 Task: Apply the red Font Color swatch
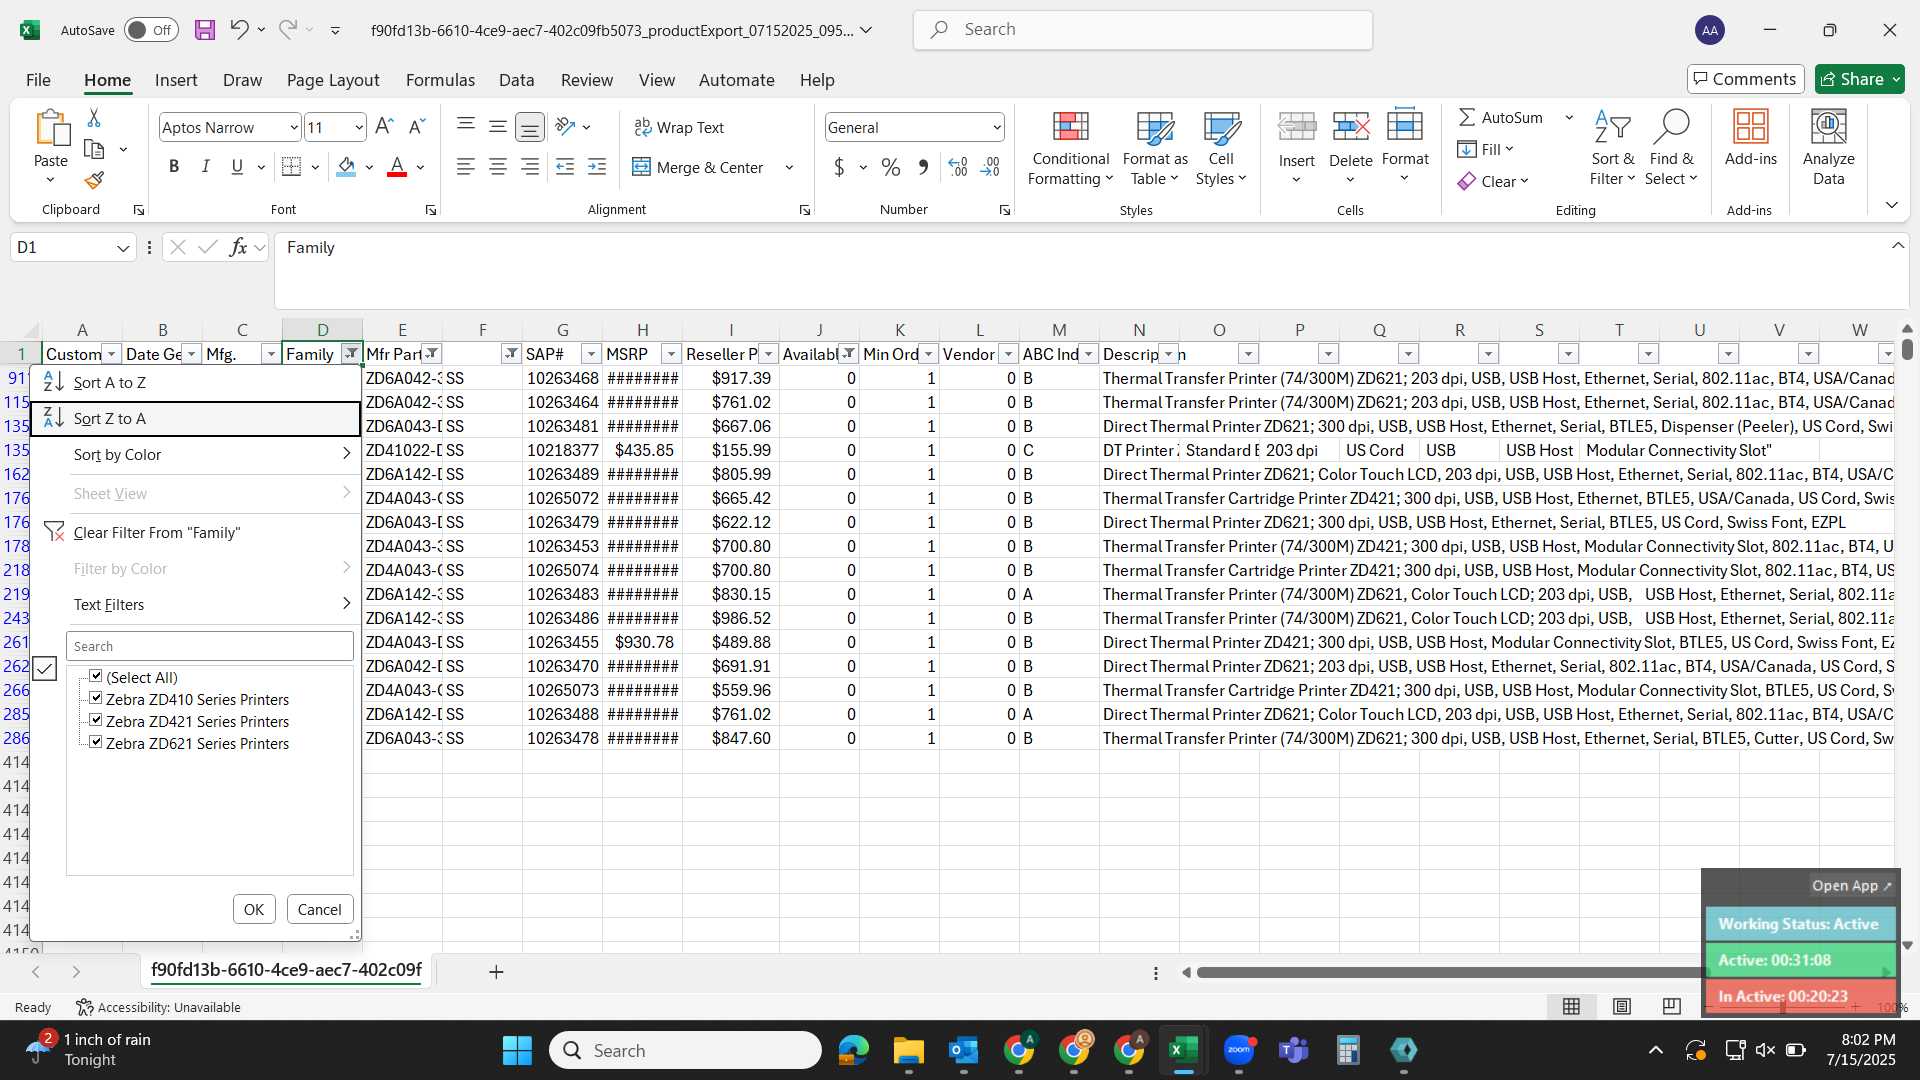tap(397, 167)
